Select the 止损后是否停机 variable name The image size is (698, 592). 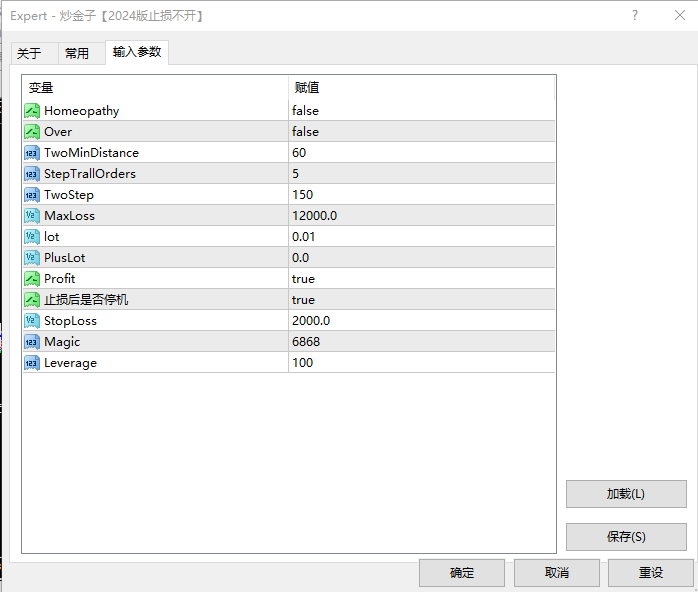pos(86,300)
